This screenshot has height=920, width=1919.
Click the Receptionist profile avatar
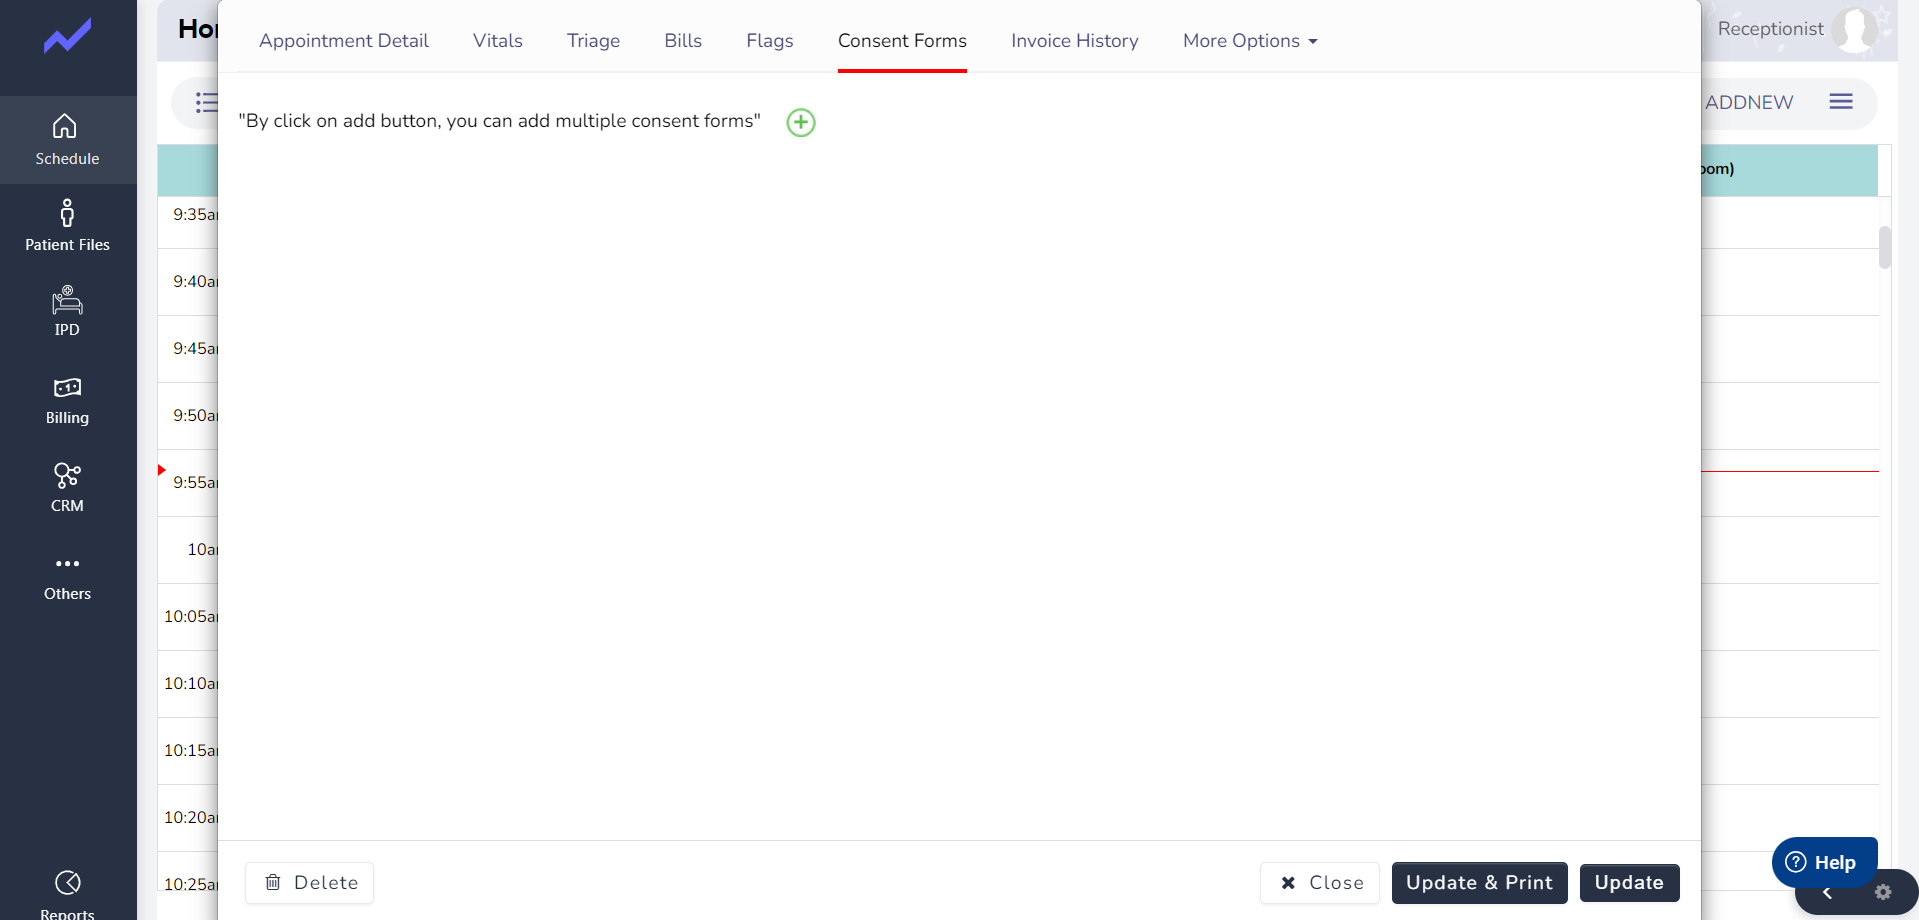coord(1856,29)
